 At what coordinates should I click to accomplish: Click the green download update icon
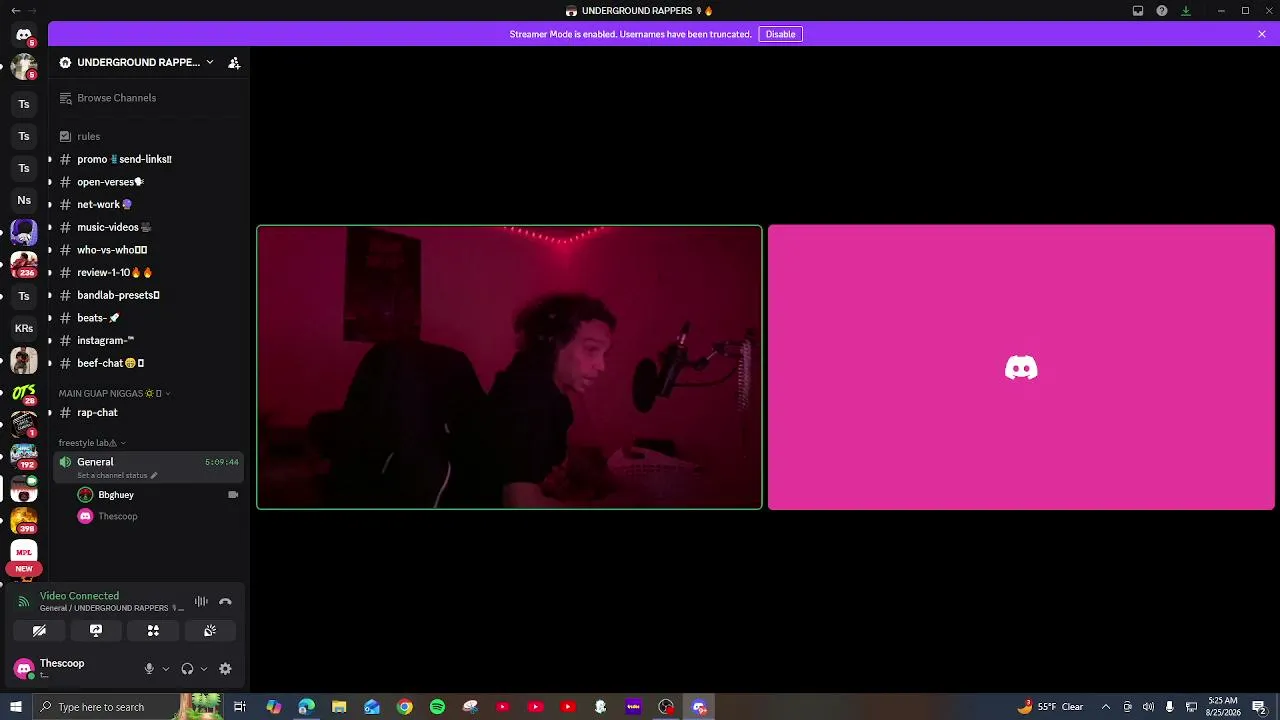[1186, 11]
